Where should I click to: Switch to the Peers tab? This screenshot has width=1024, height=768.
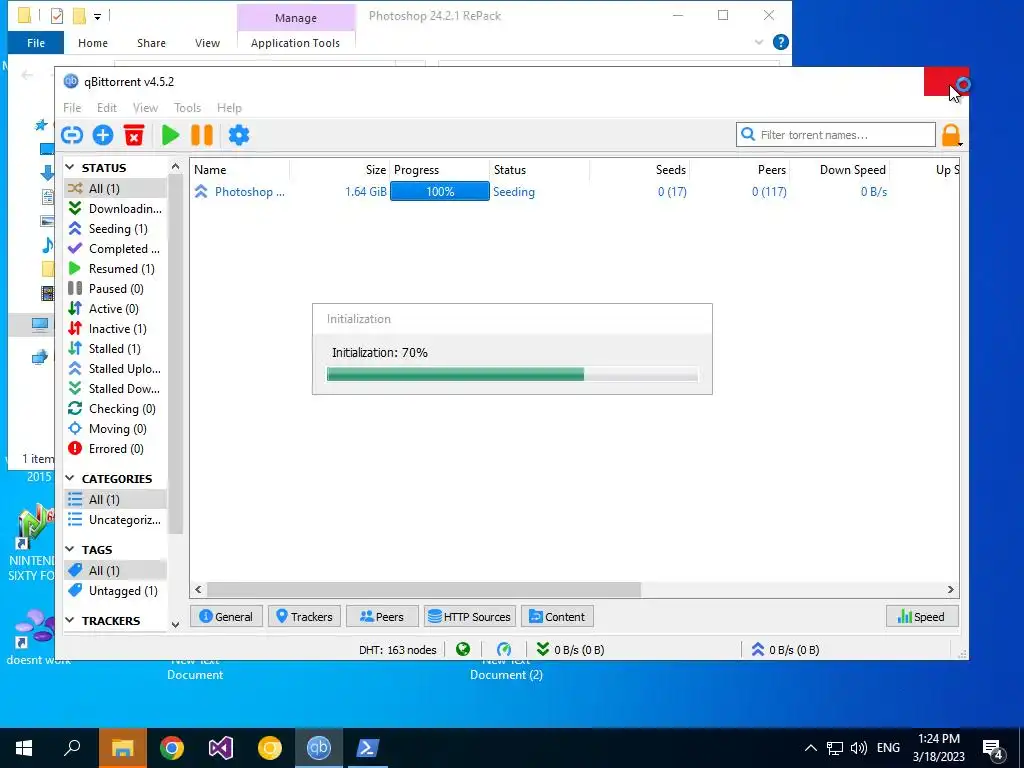point(382,616)
